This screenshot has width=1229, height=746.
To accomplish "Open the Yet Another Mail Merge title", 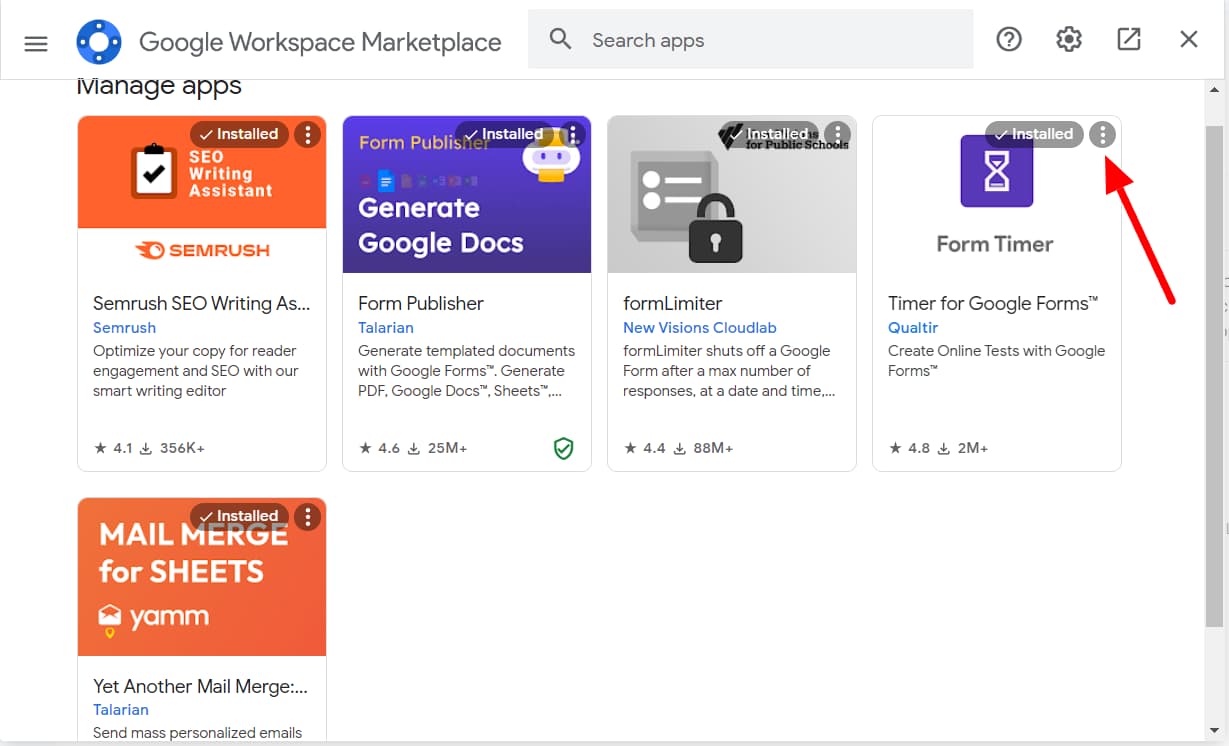I will point(201,686).
